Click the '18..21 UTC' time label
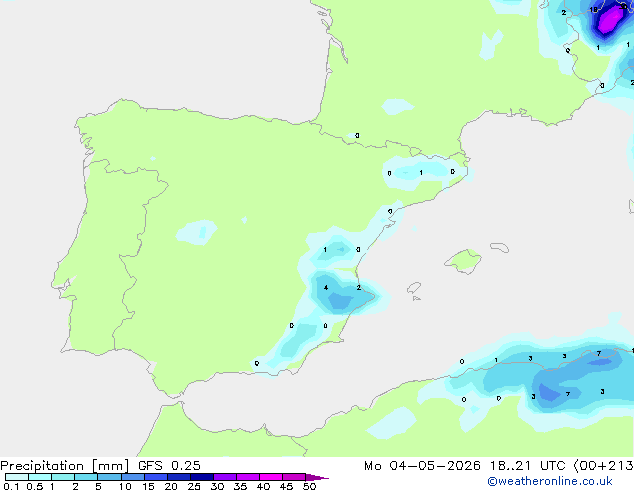 [528, 466]
